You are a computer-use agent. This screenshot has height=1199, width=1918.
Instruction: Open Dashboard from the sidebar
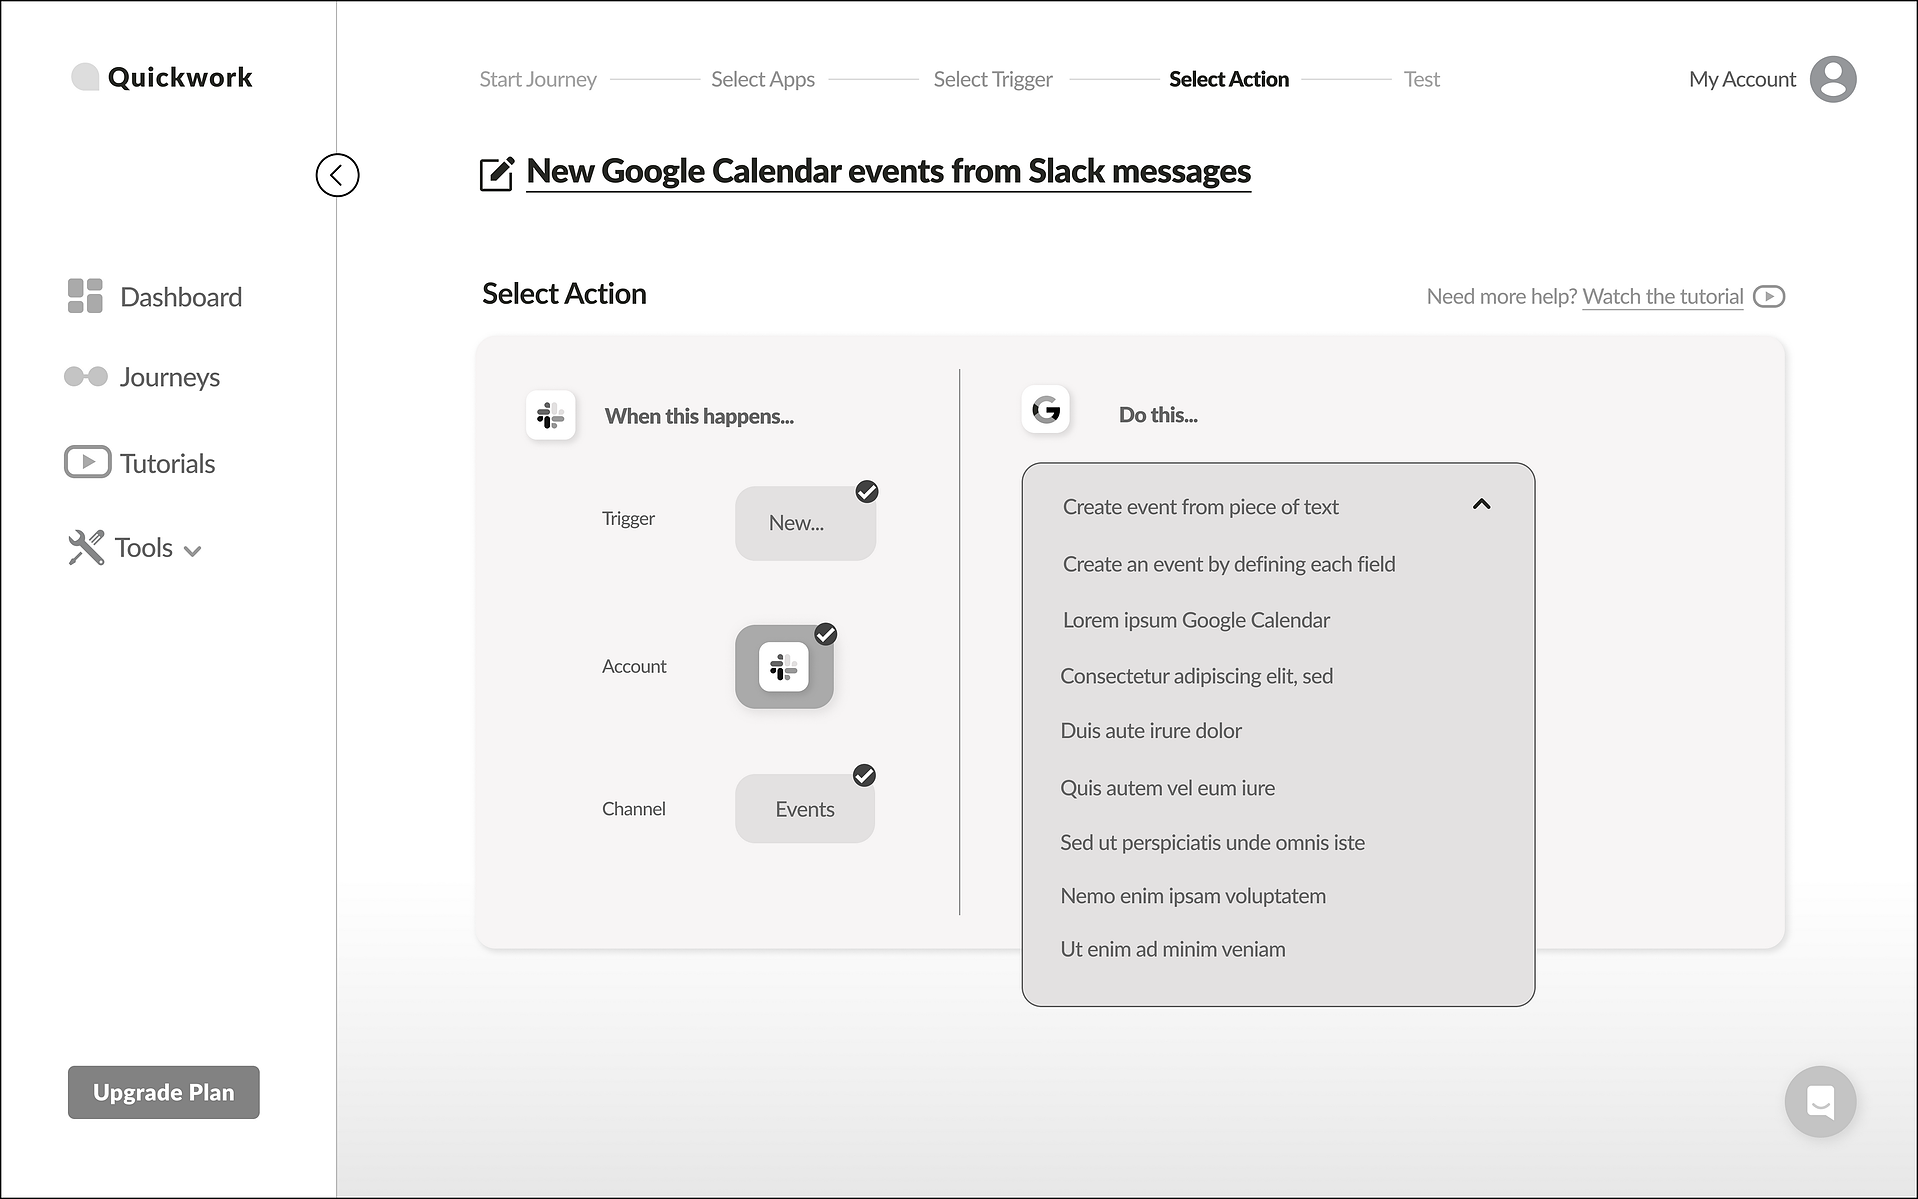(181, 297)
